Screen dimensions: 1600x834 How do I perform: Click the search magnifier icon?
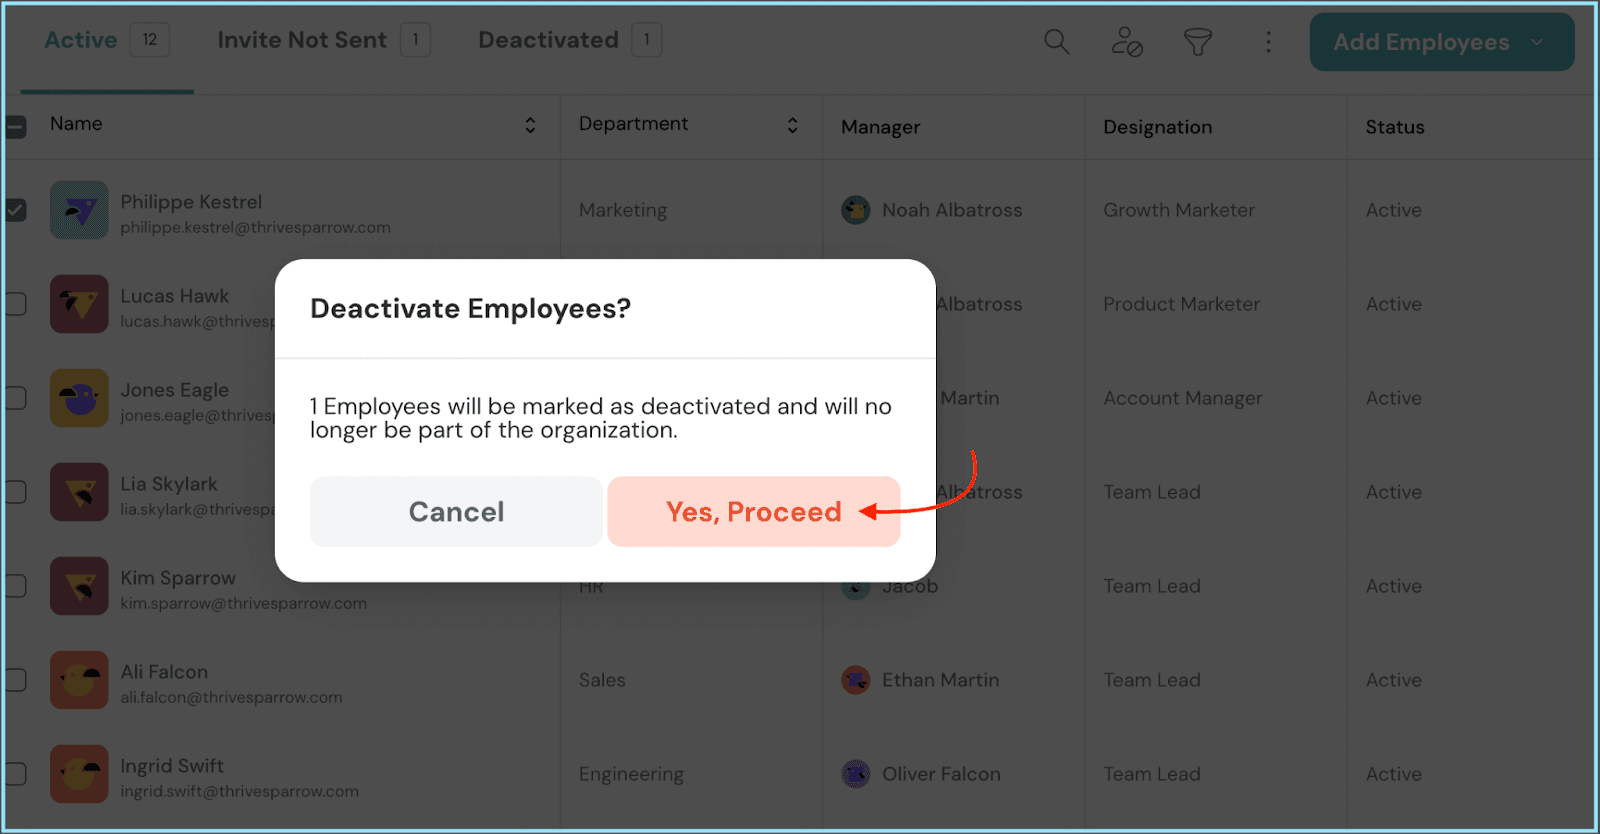point(1056,41)
